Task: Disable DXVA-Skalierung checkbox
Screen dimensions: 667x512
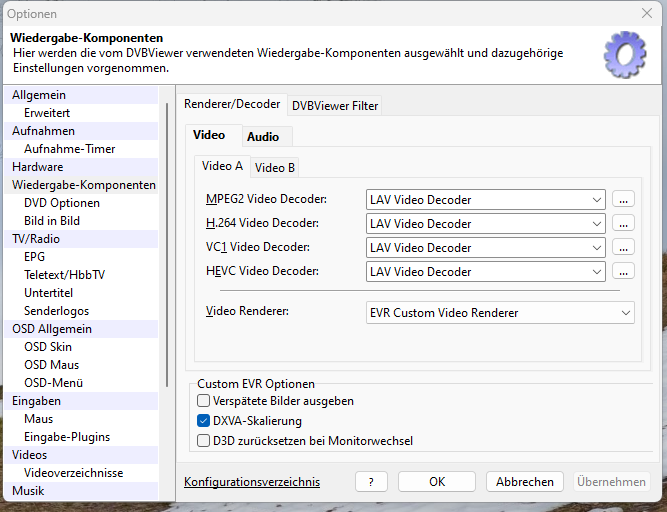Action: (x=204, y=422)
